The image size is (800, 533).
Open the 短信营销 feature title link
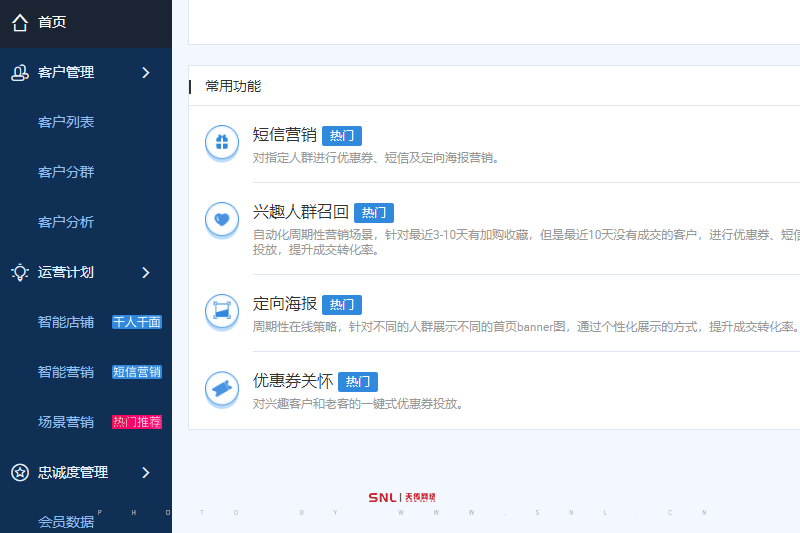284,135
